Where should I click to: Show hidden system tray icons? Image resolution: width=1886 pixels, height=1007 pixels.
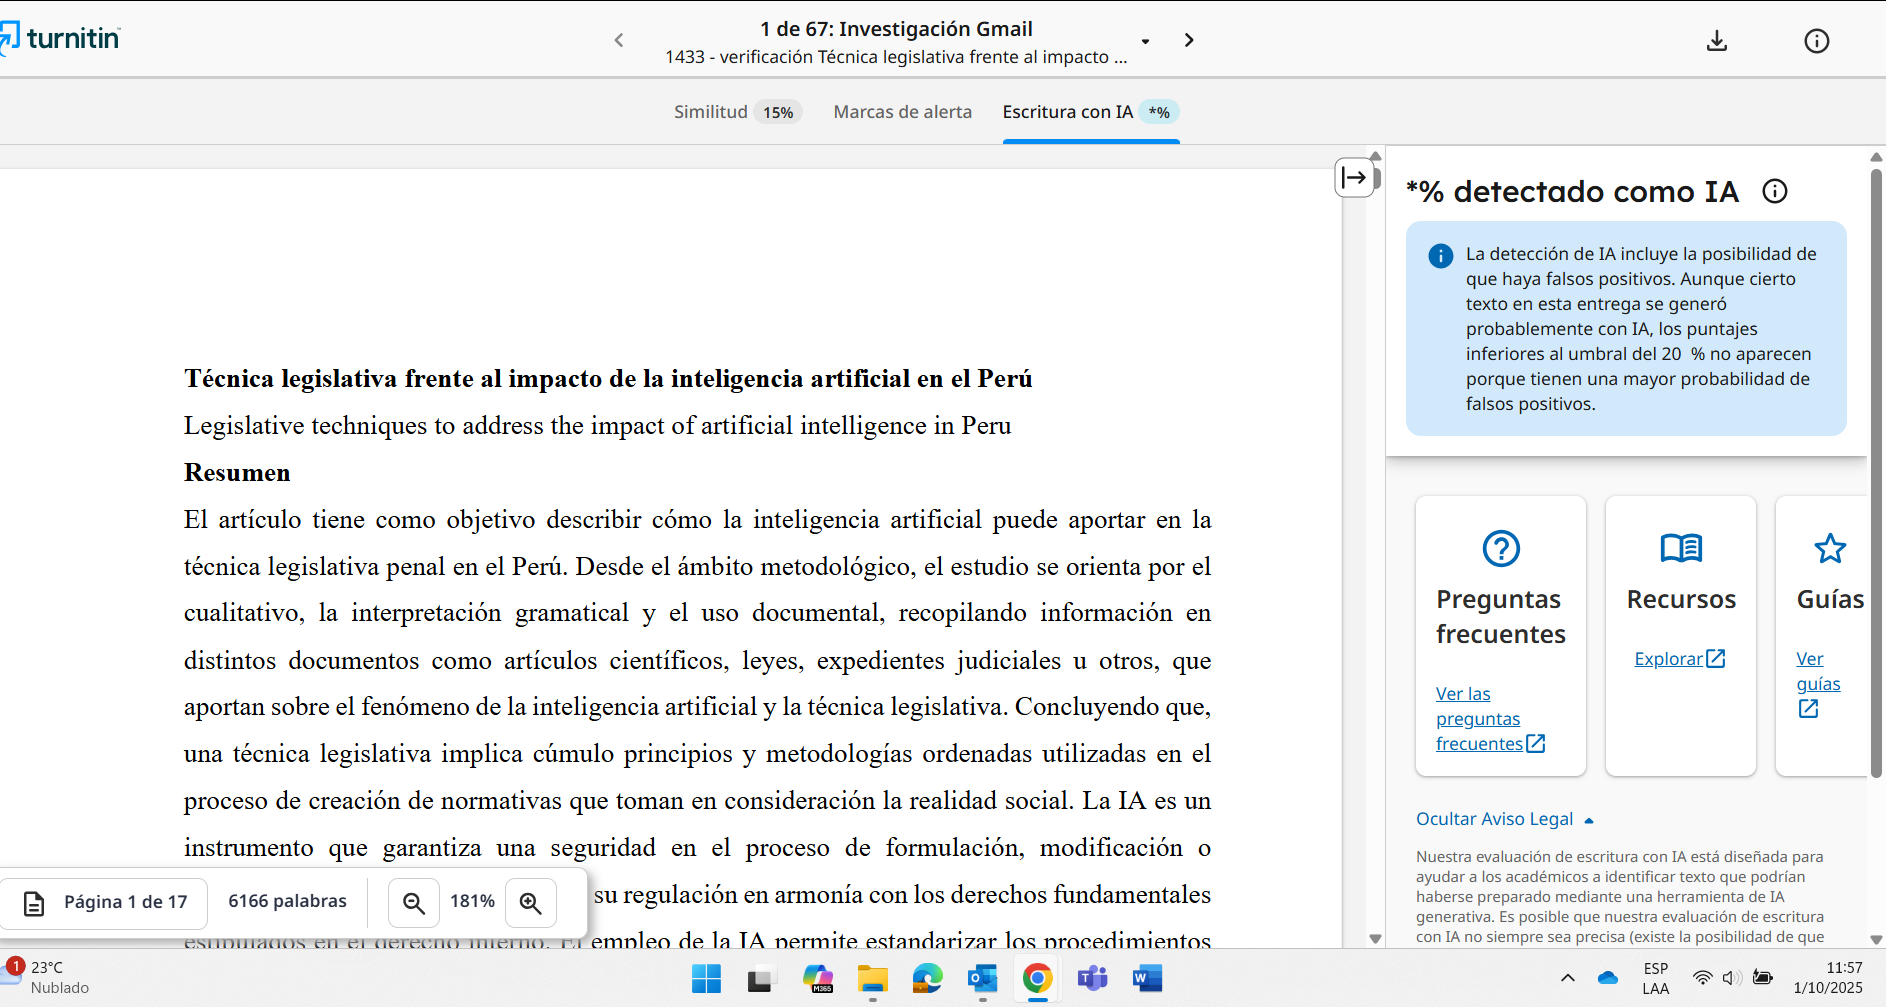point(1567,978)
